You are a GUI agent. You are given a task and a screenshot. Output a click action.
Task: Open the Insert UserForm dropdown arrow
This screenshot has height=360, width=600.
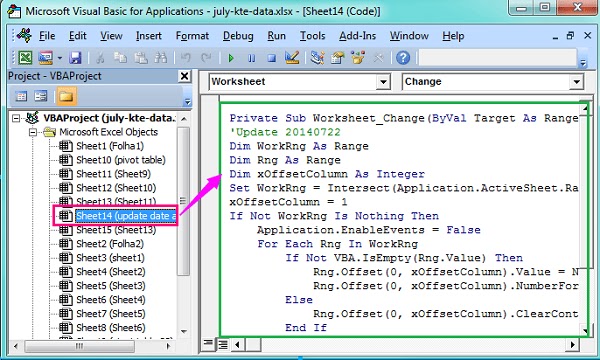click(x=60, y=58)
